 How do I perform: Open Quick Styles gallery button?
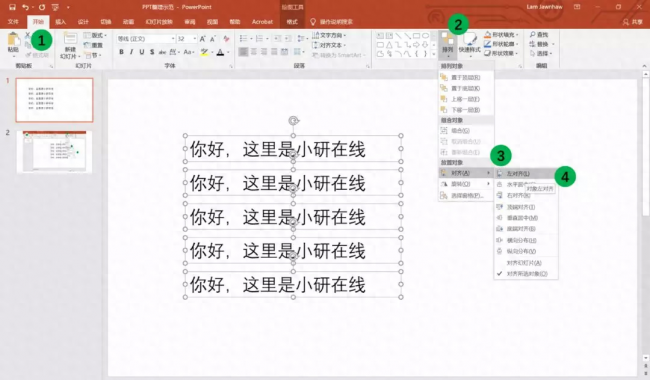470,45
